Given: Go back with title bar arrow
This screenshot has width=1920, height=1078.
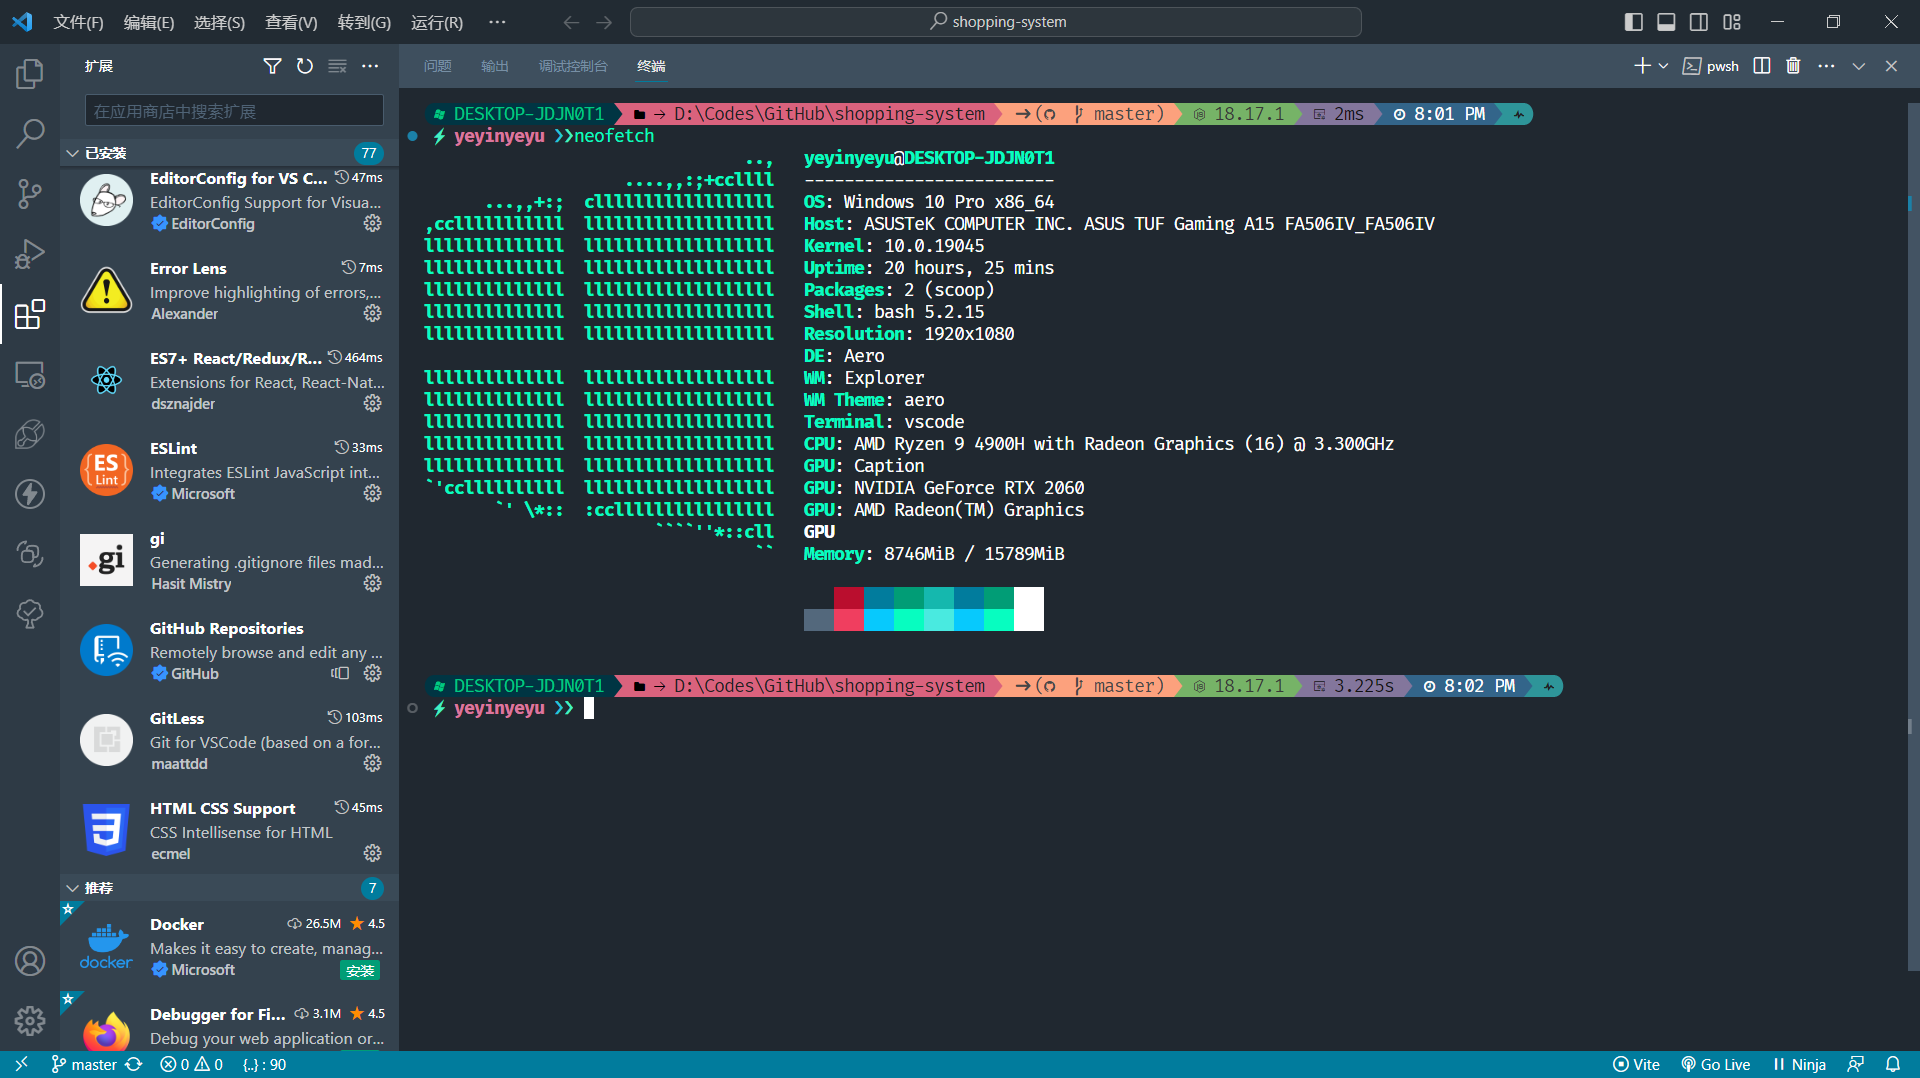Looking at the screenshot, I should point(571,22).
